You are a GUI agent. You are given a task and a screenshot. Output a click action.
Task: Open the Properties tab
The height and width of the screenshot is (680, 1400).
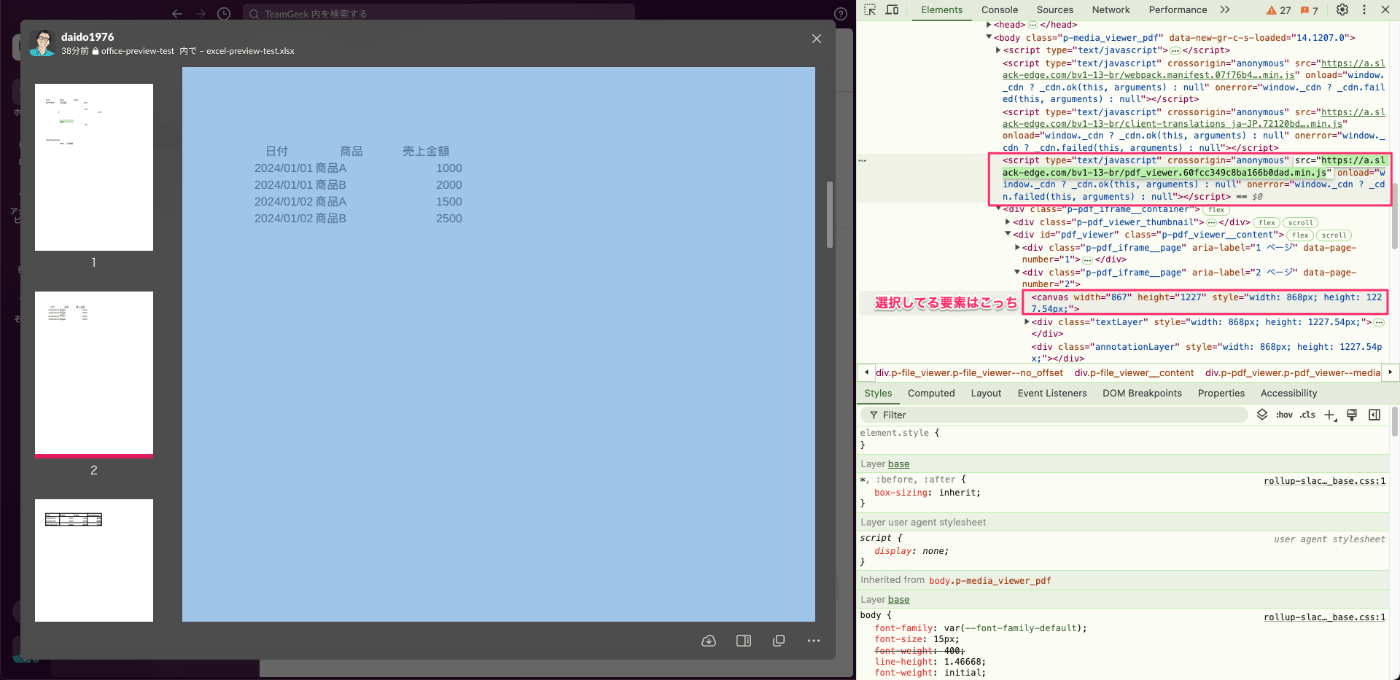point(1221,393)
